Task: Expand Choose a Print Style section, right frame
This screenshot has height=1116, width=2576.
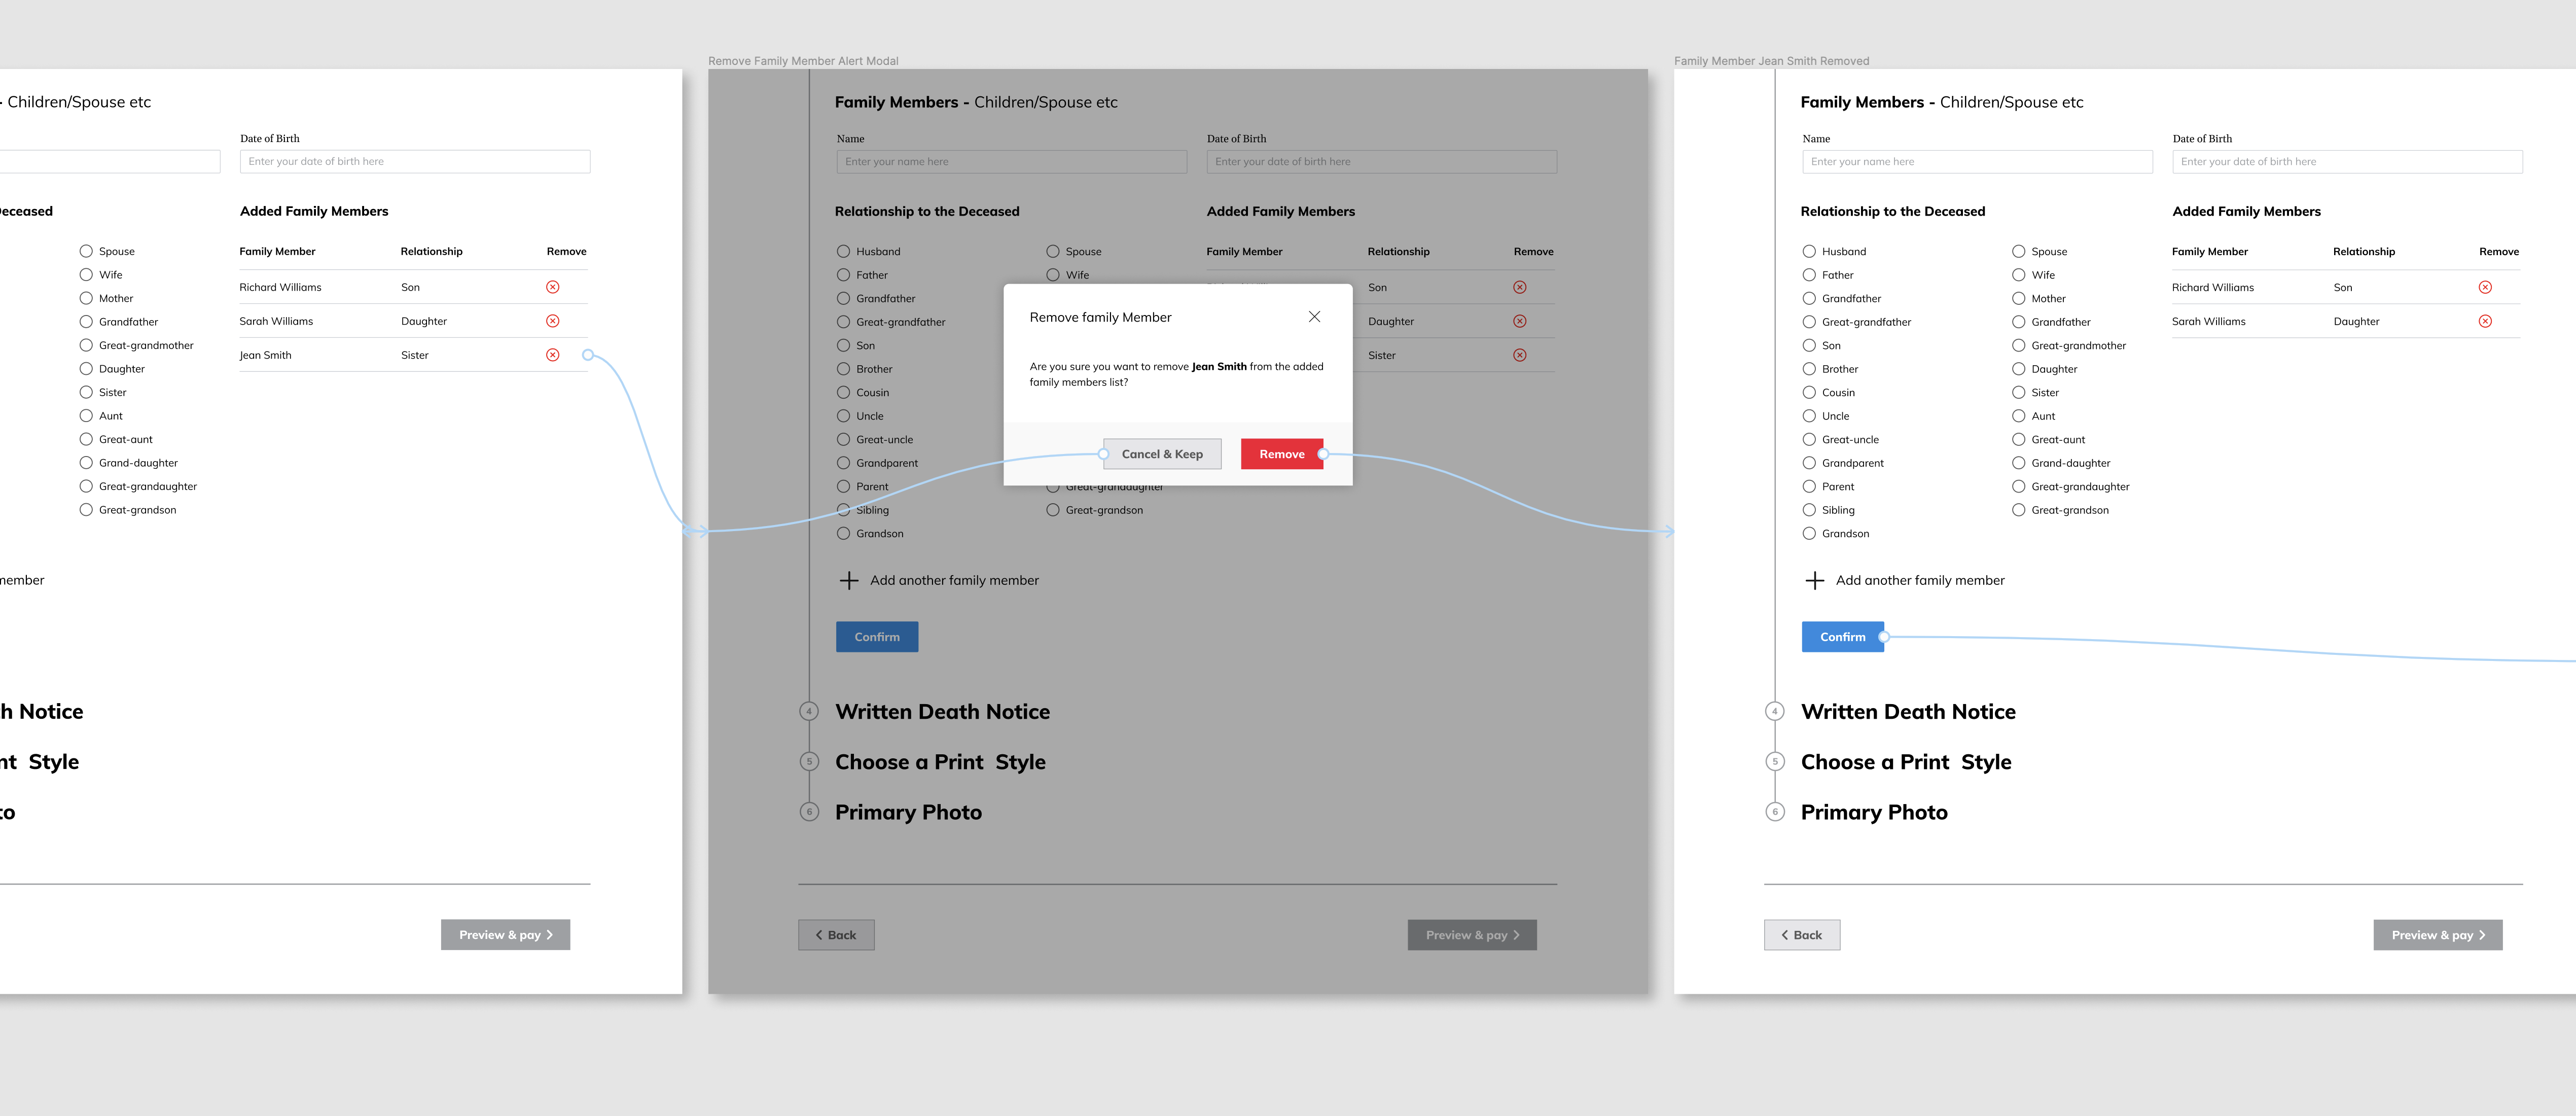Action: [1905, 762]
